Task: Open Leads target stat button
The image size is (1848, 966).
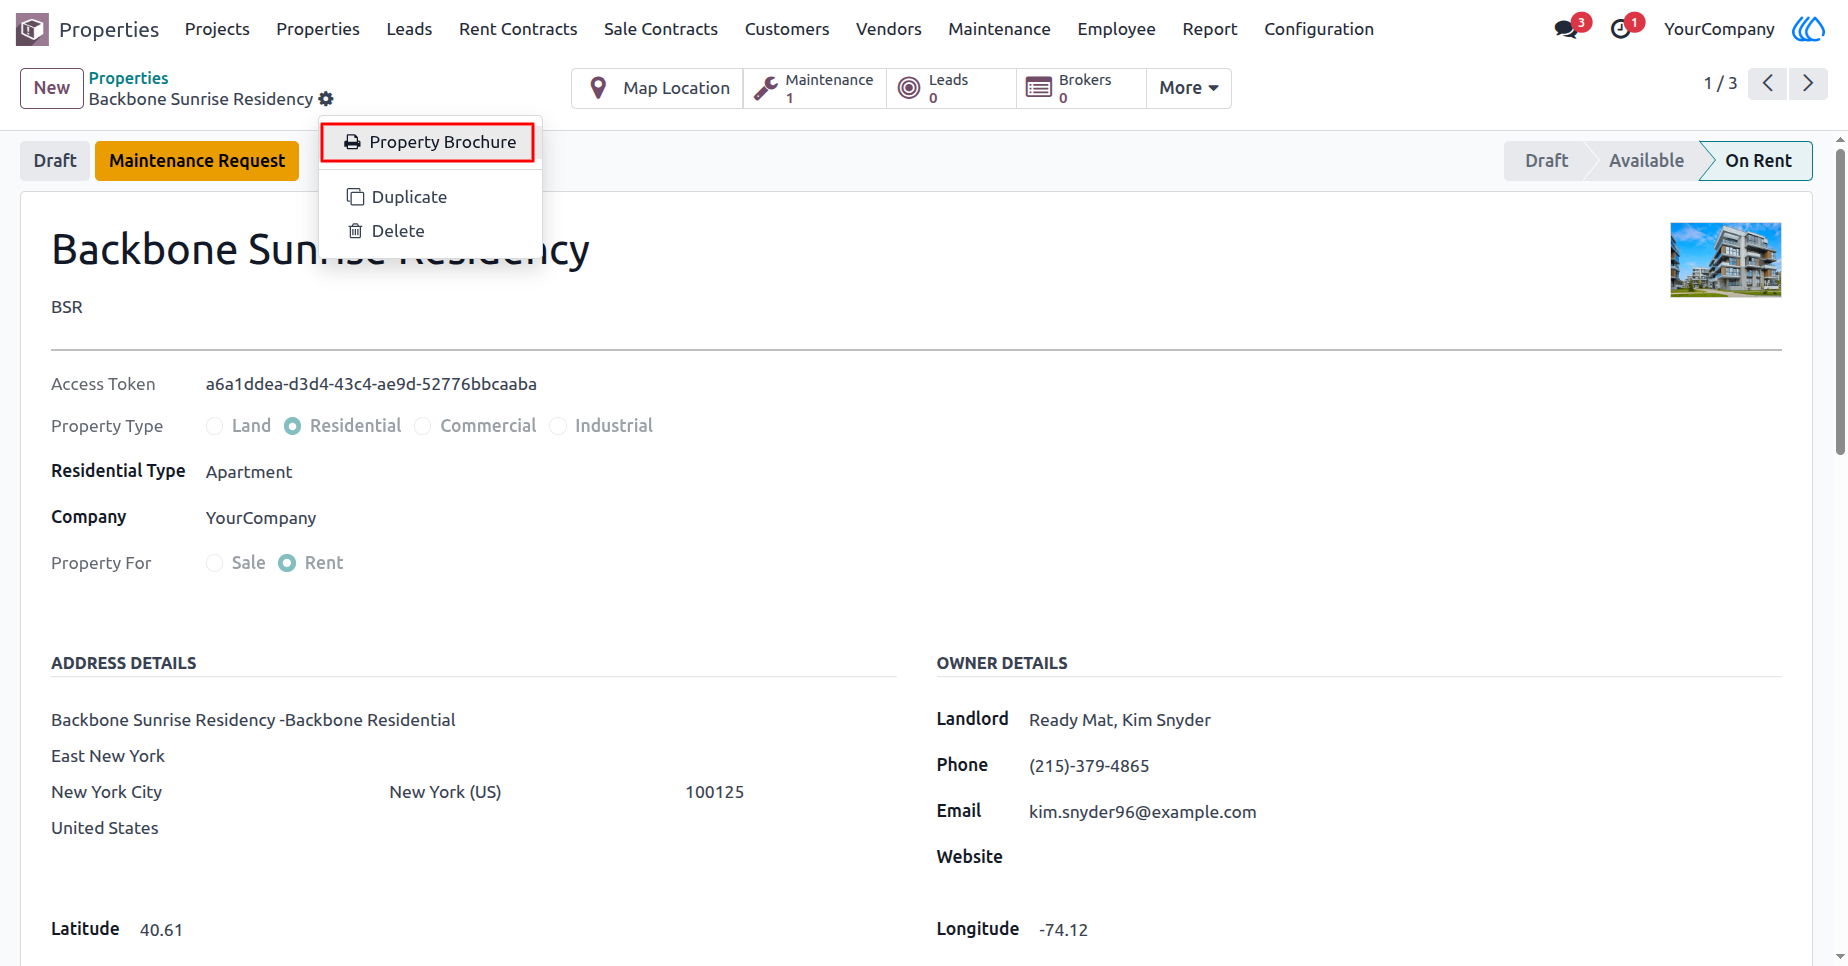Action: [951, 88]
